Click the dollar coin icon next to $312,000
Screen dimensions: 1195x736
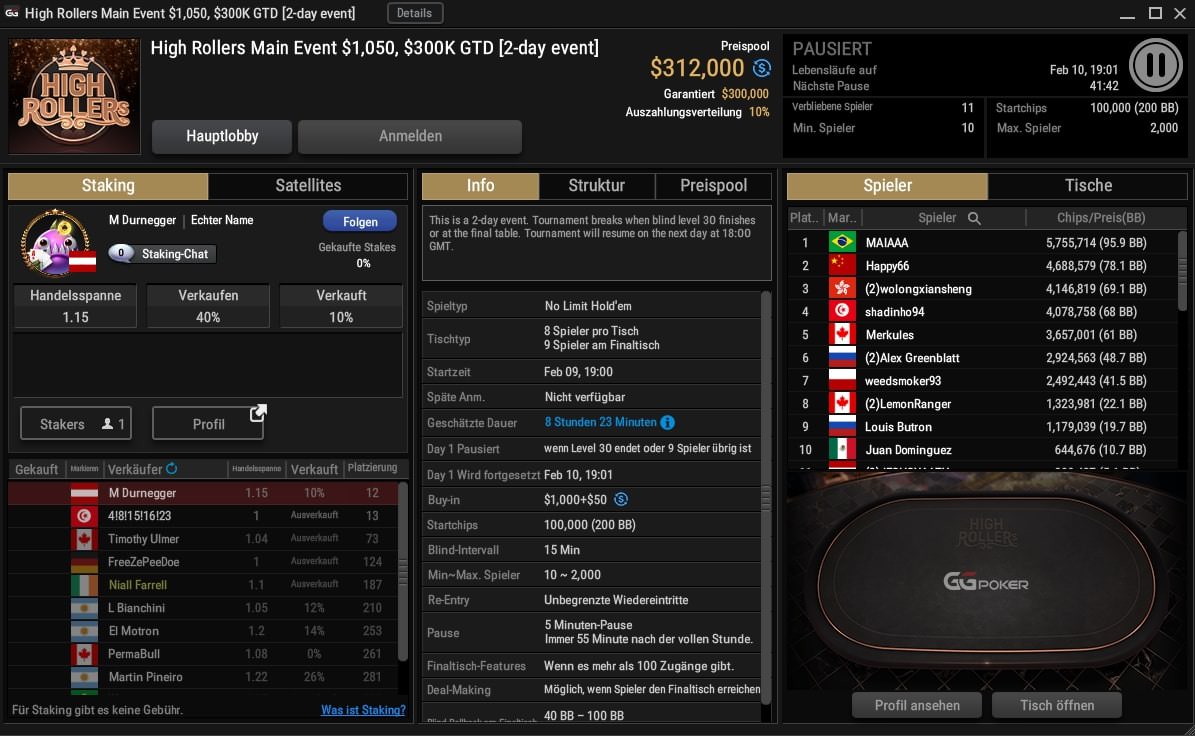click(x=761, y=68)
